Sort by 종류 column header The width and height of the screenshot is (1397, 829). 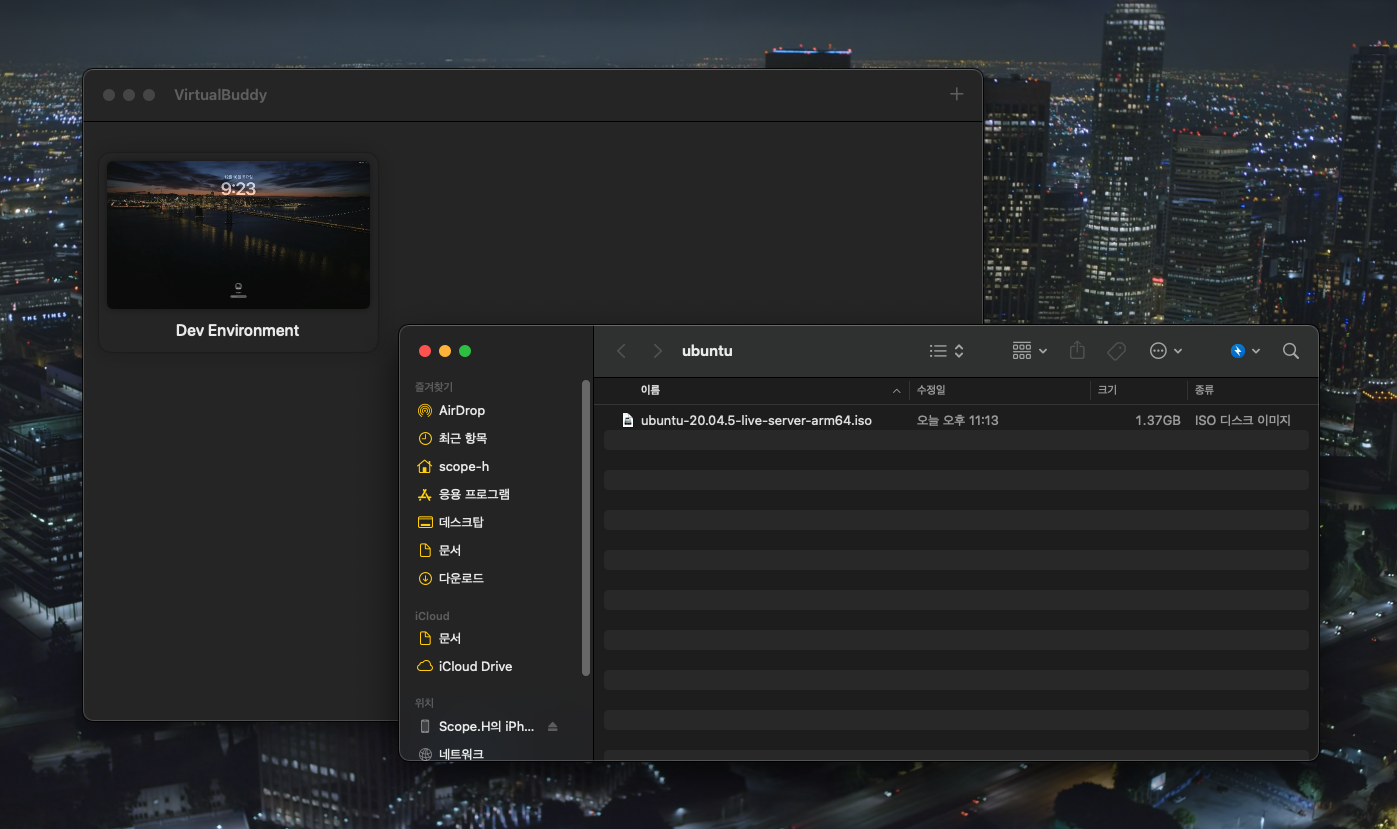click(1204, 390)
